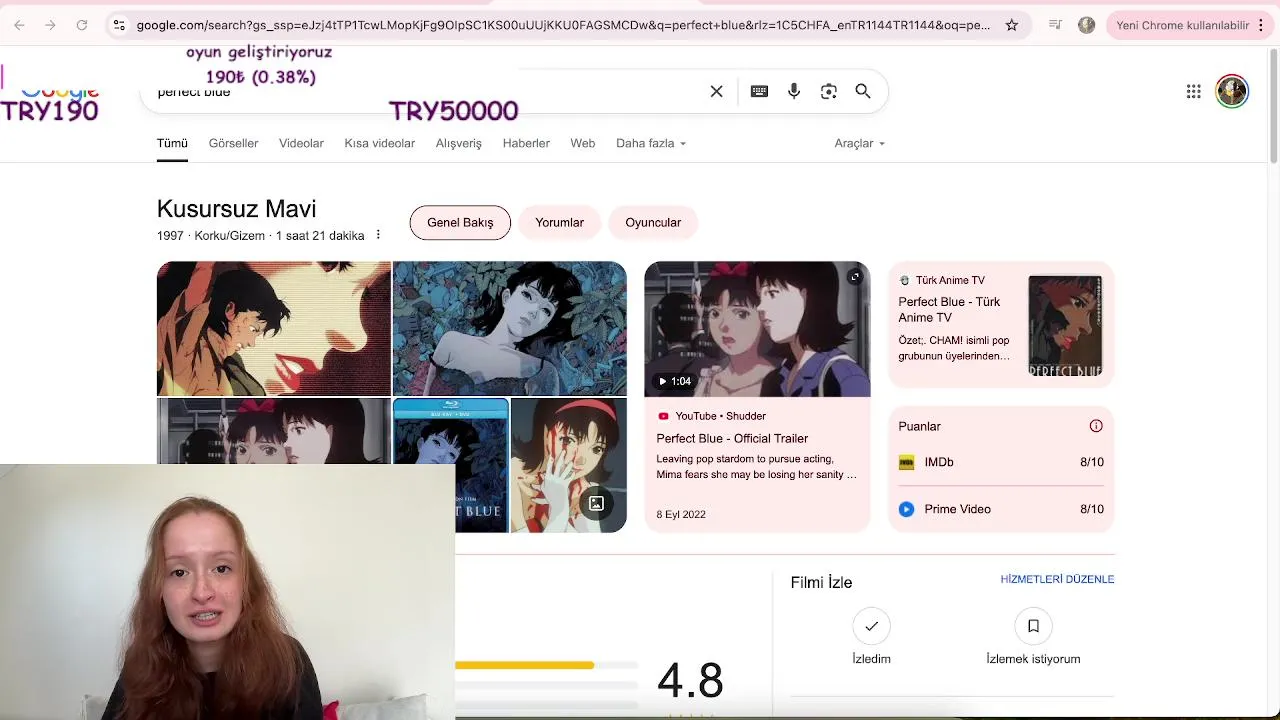
Task: Click the Prime Video rating logo
Action: pyautogui.click(x=906, y=509)
